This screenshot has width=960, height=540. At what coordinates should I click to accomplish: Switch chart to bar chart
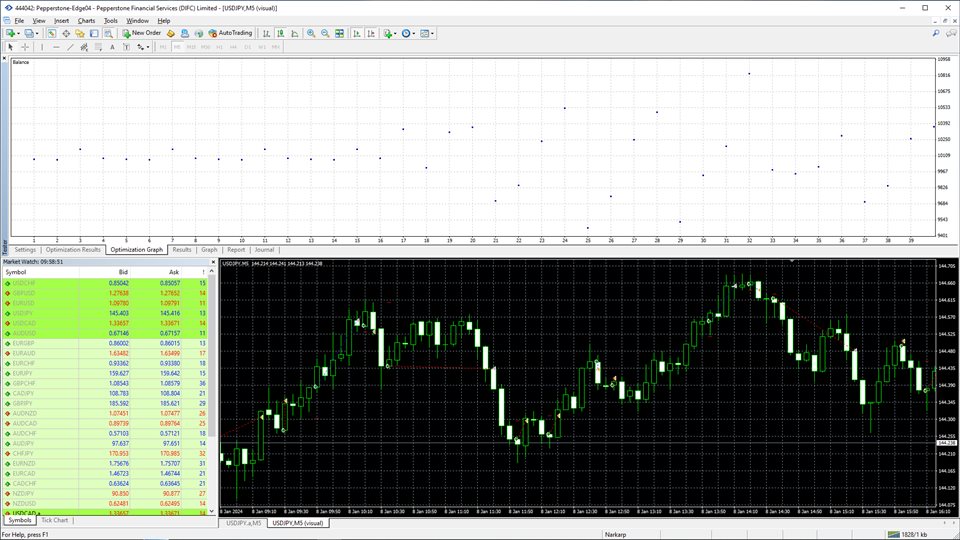(x=266, y=33)
